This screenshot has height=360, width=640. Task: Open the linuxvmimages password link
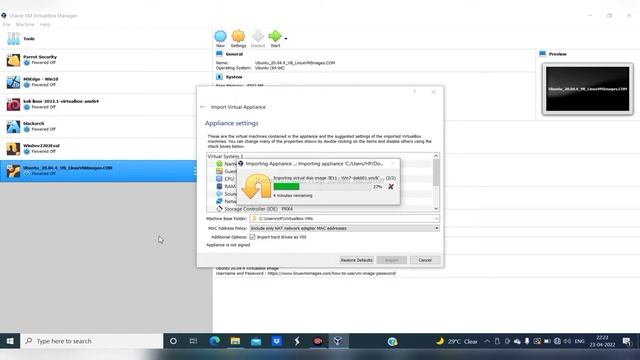click(x=331, y=273)
